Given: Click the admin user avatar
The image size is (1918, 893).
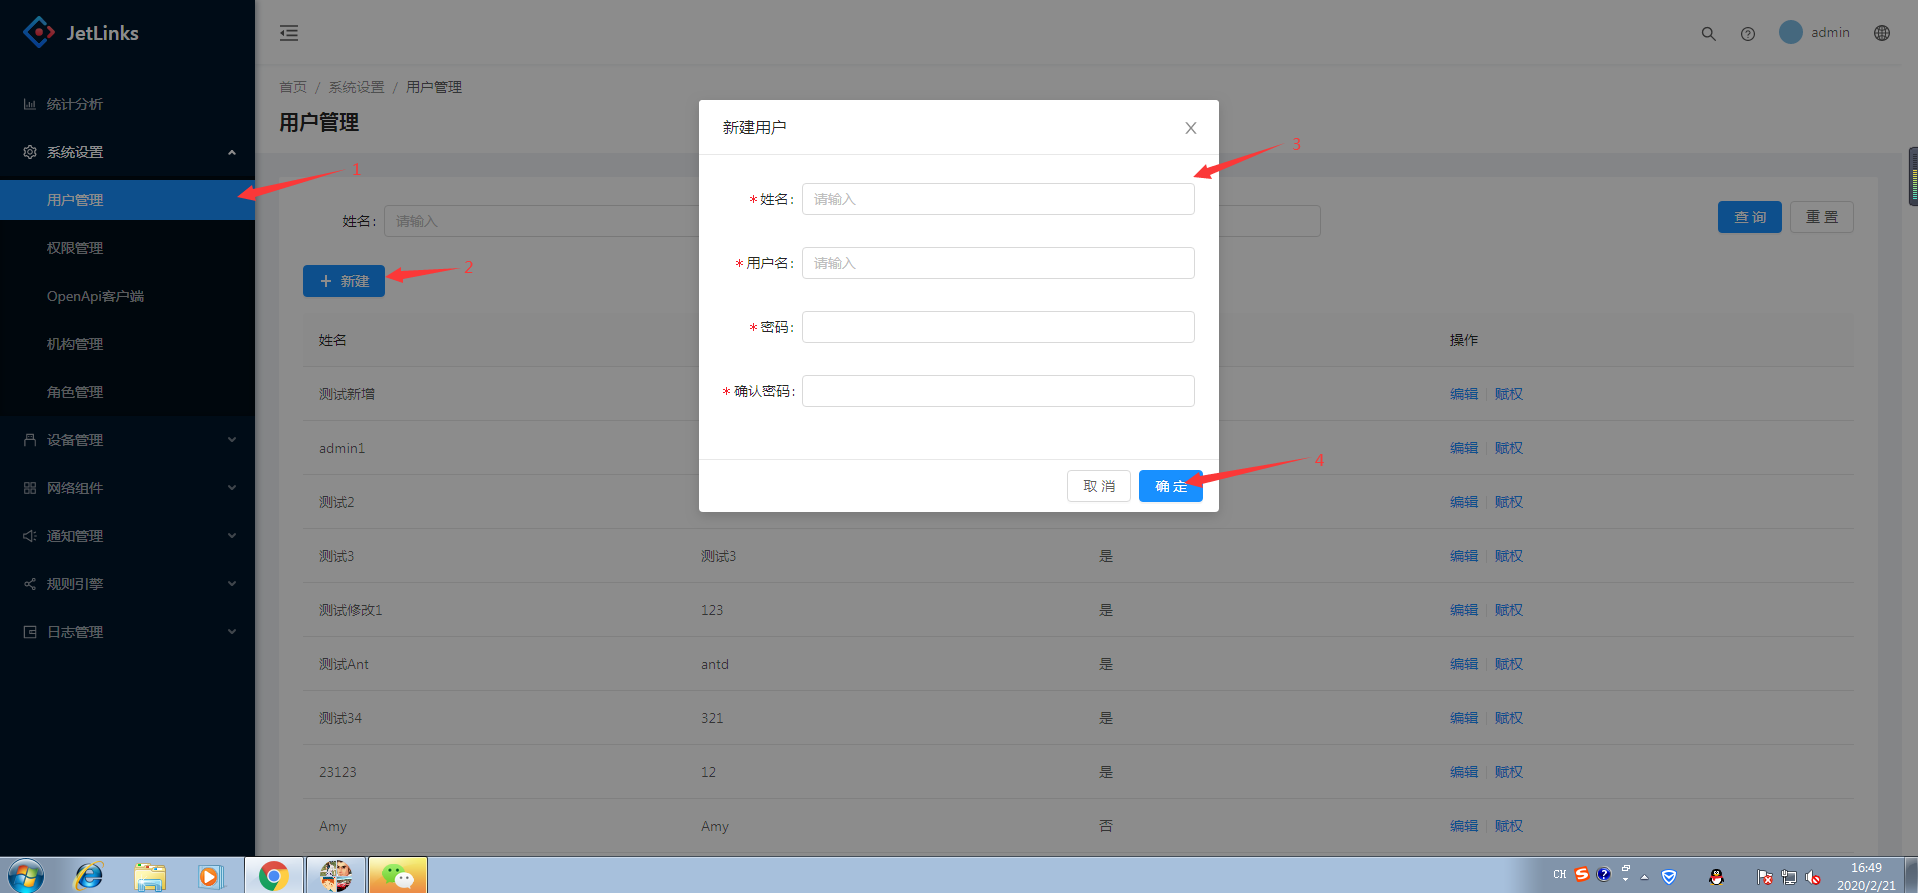Looking at the screenshot, I should [x=1790, y=33].
